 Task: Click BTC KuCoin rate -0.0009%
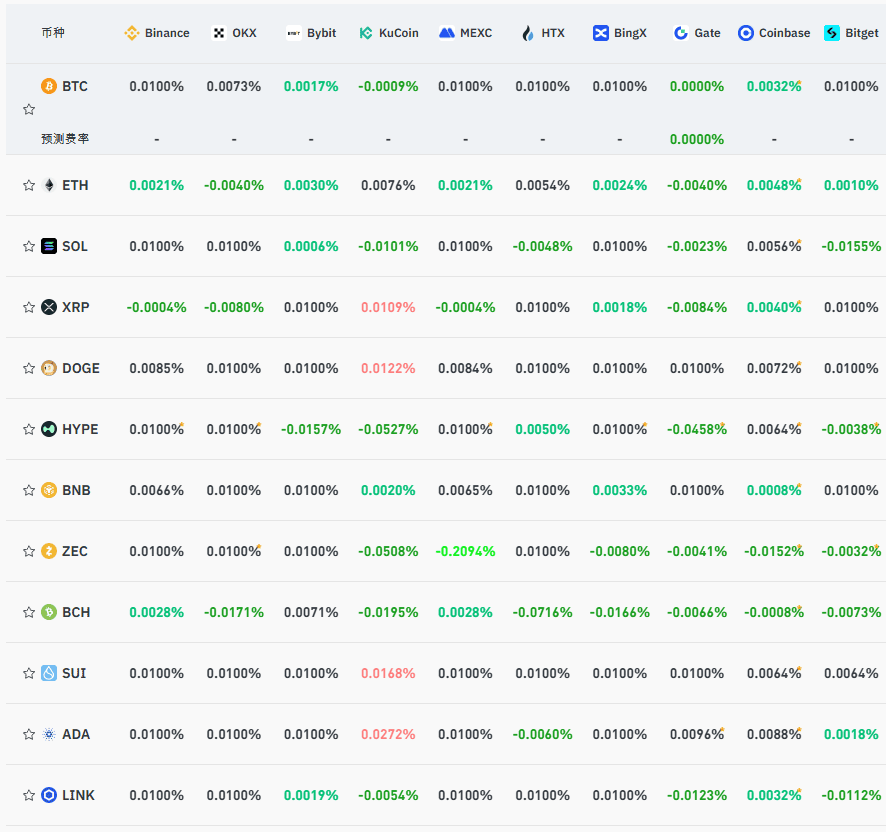388,86
